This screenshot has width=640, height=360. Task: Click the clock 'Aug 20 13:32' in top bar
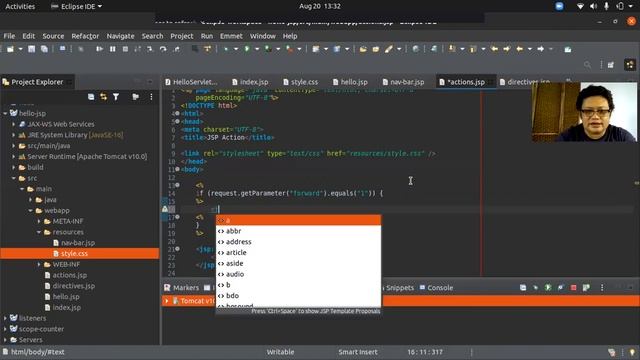click(320, 7)
